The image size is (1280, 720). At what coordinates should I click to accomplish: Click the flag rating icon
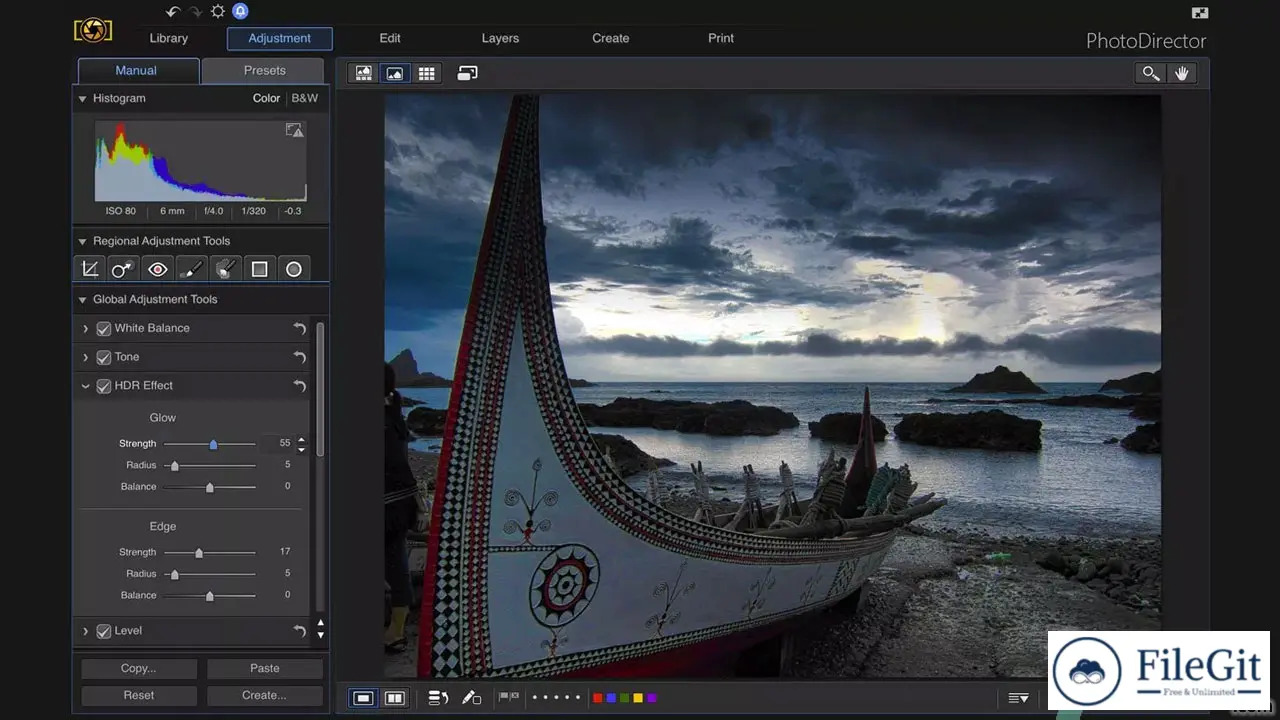(x=509, y=697)
